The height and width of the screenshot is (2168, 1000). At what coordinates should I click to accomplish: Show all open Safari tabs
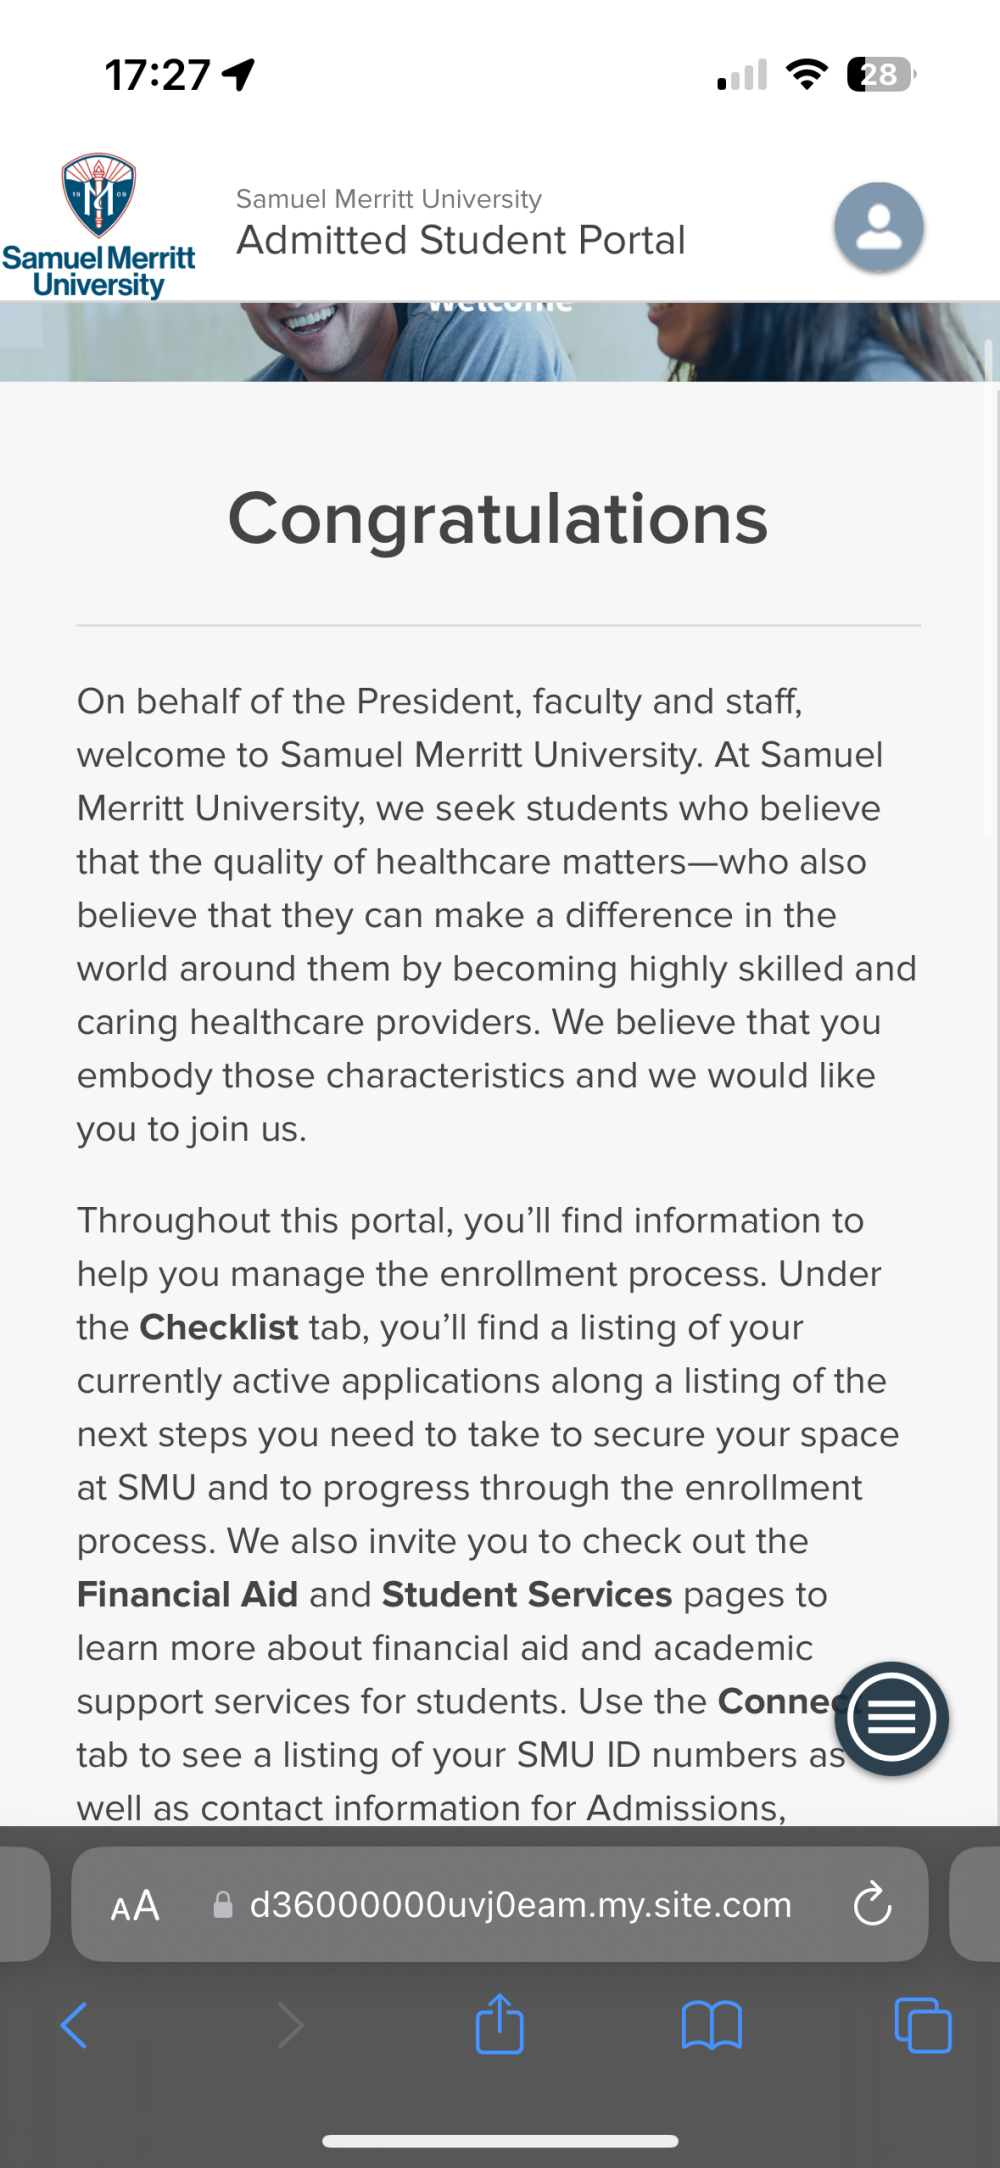(923, 2025)
